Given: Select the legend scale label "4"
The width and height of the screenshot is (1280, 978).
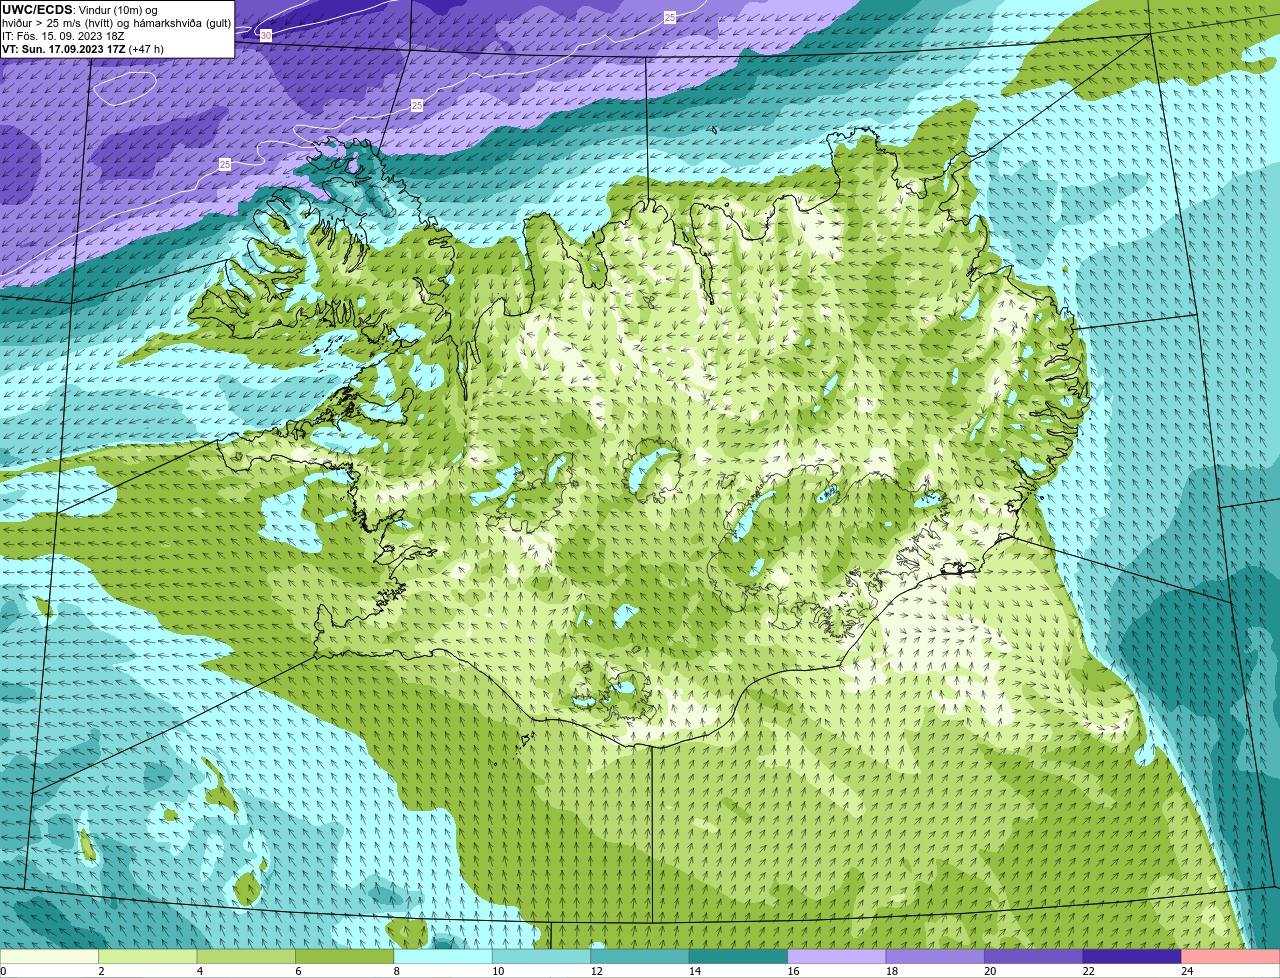Looking at the screenshot, I should pyautogui.click(x=199, y=971).
